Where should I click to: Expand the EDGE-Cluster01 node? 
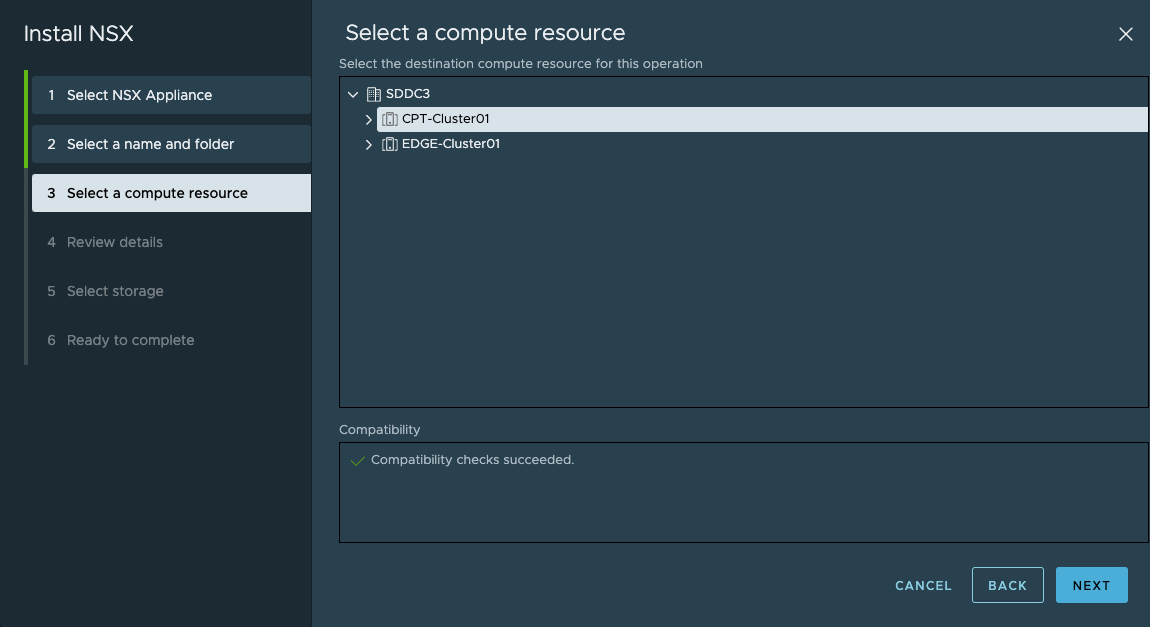click(x=369, y=144)
